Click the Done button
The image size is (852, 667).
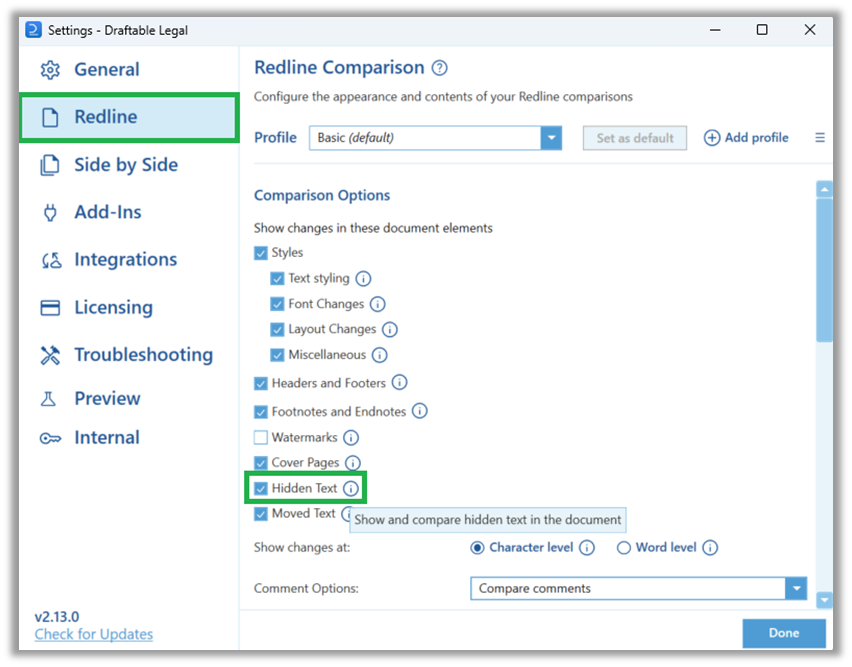pyautogui.click(x=784, y=633)
